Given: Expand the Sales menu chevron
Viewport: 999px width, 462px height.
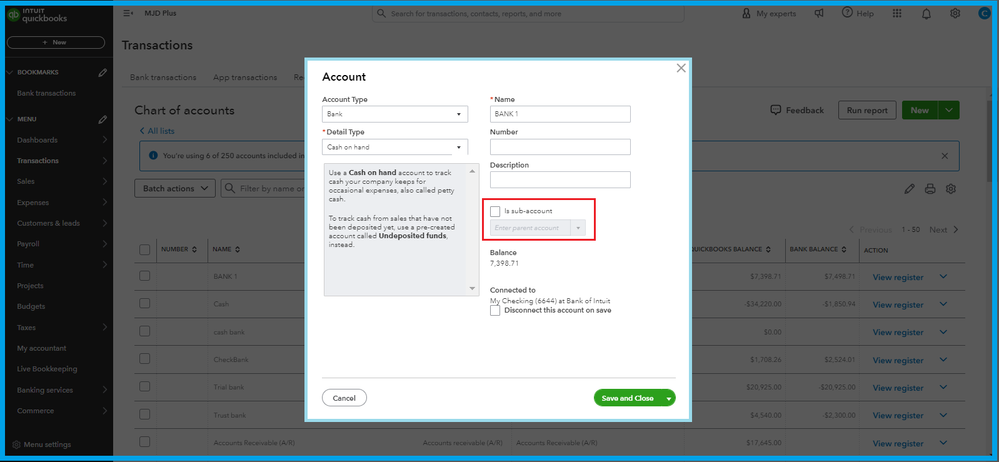Looking at the screenshot, I should [x=104, y=182].
